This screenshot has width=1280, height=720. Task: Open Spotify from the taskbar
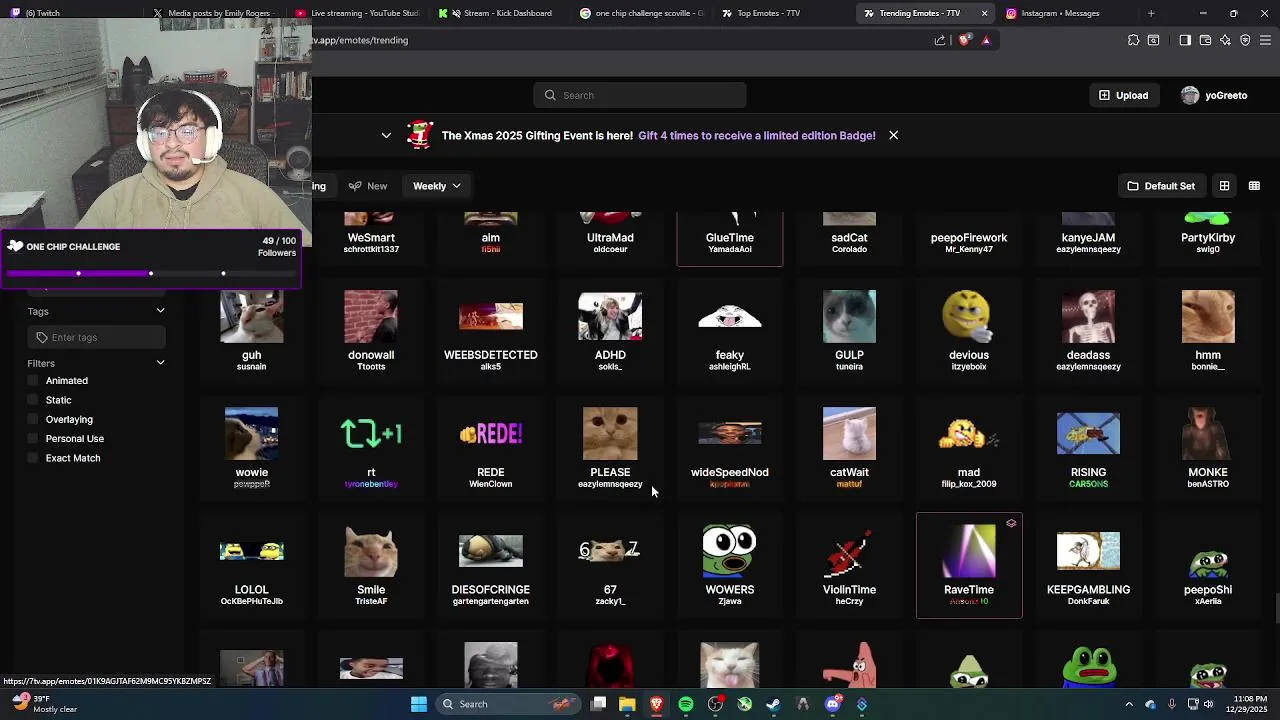point(686,704)
